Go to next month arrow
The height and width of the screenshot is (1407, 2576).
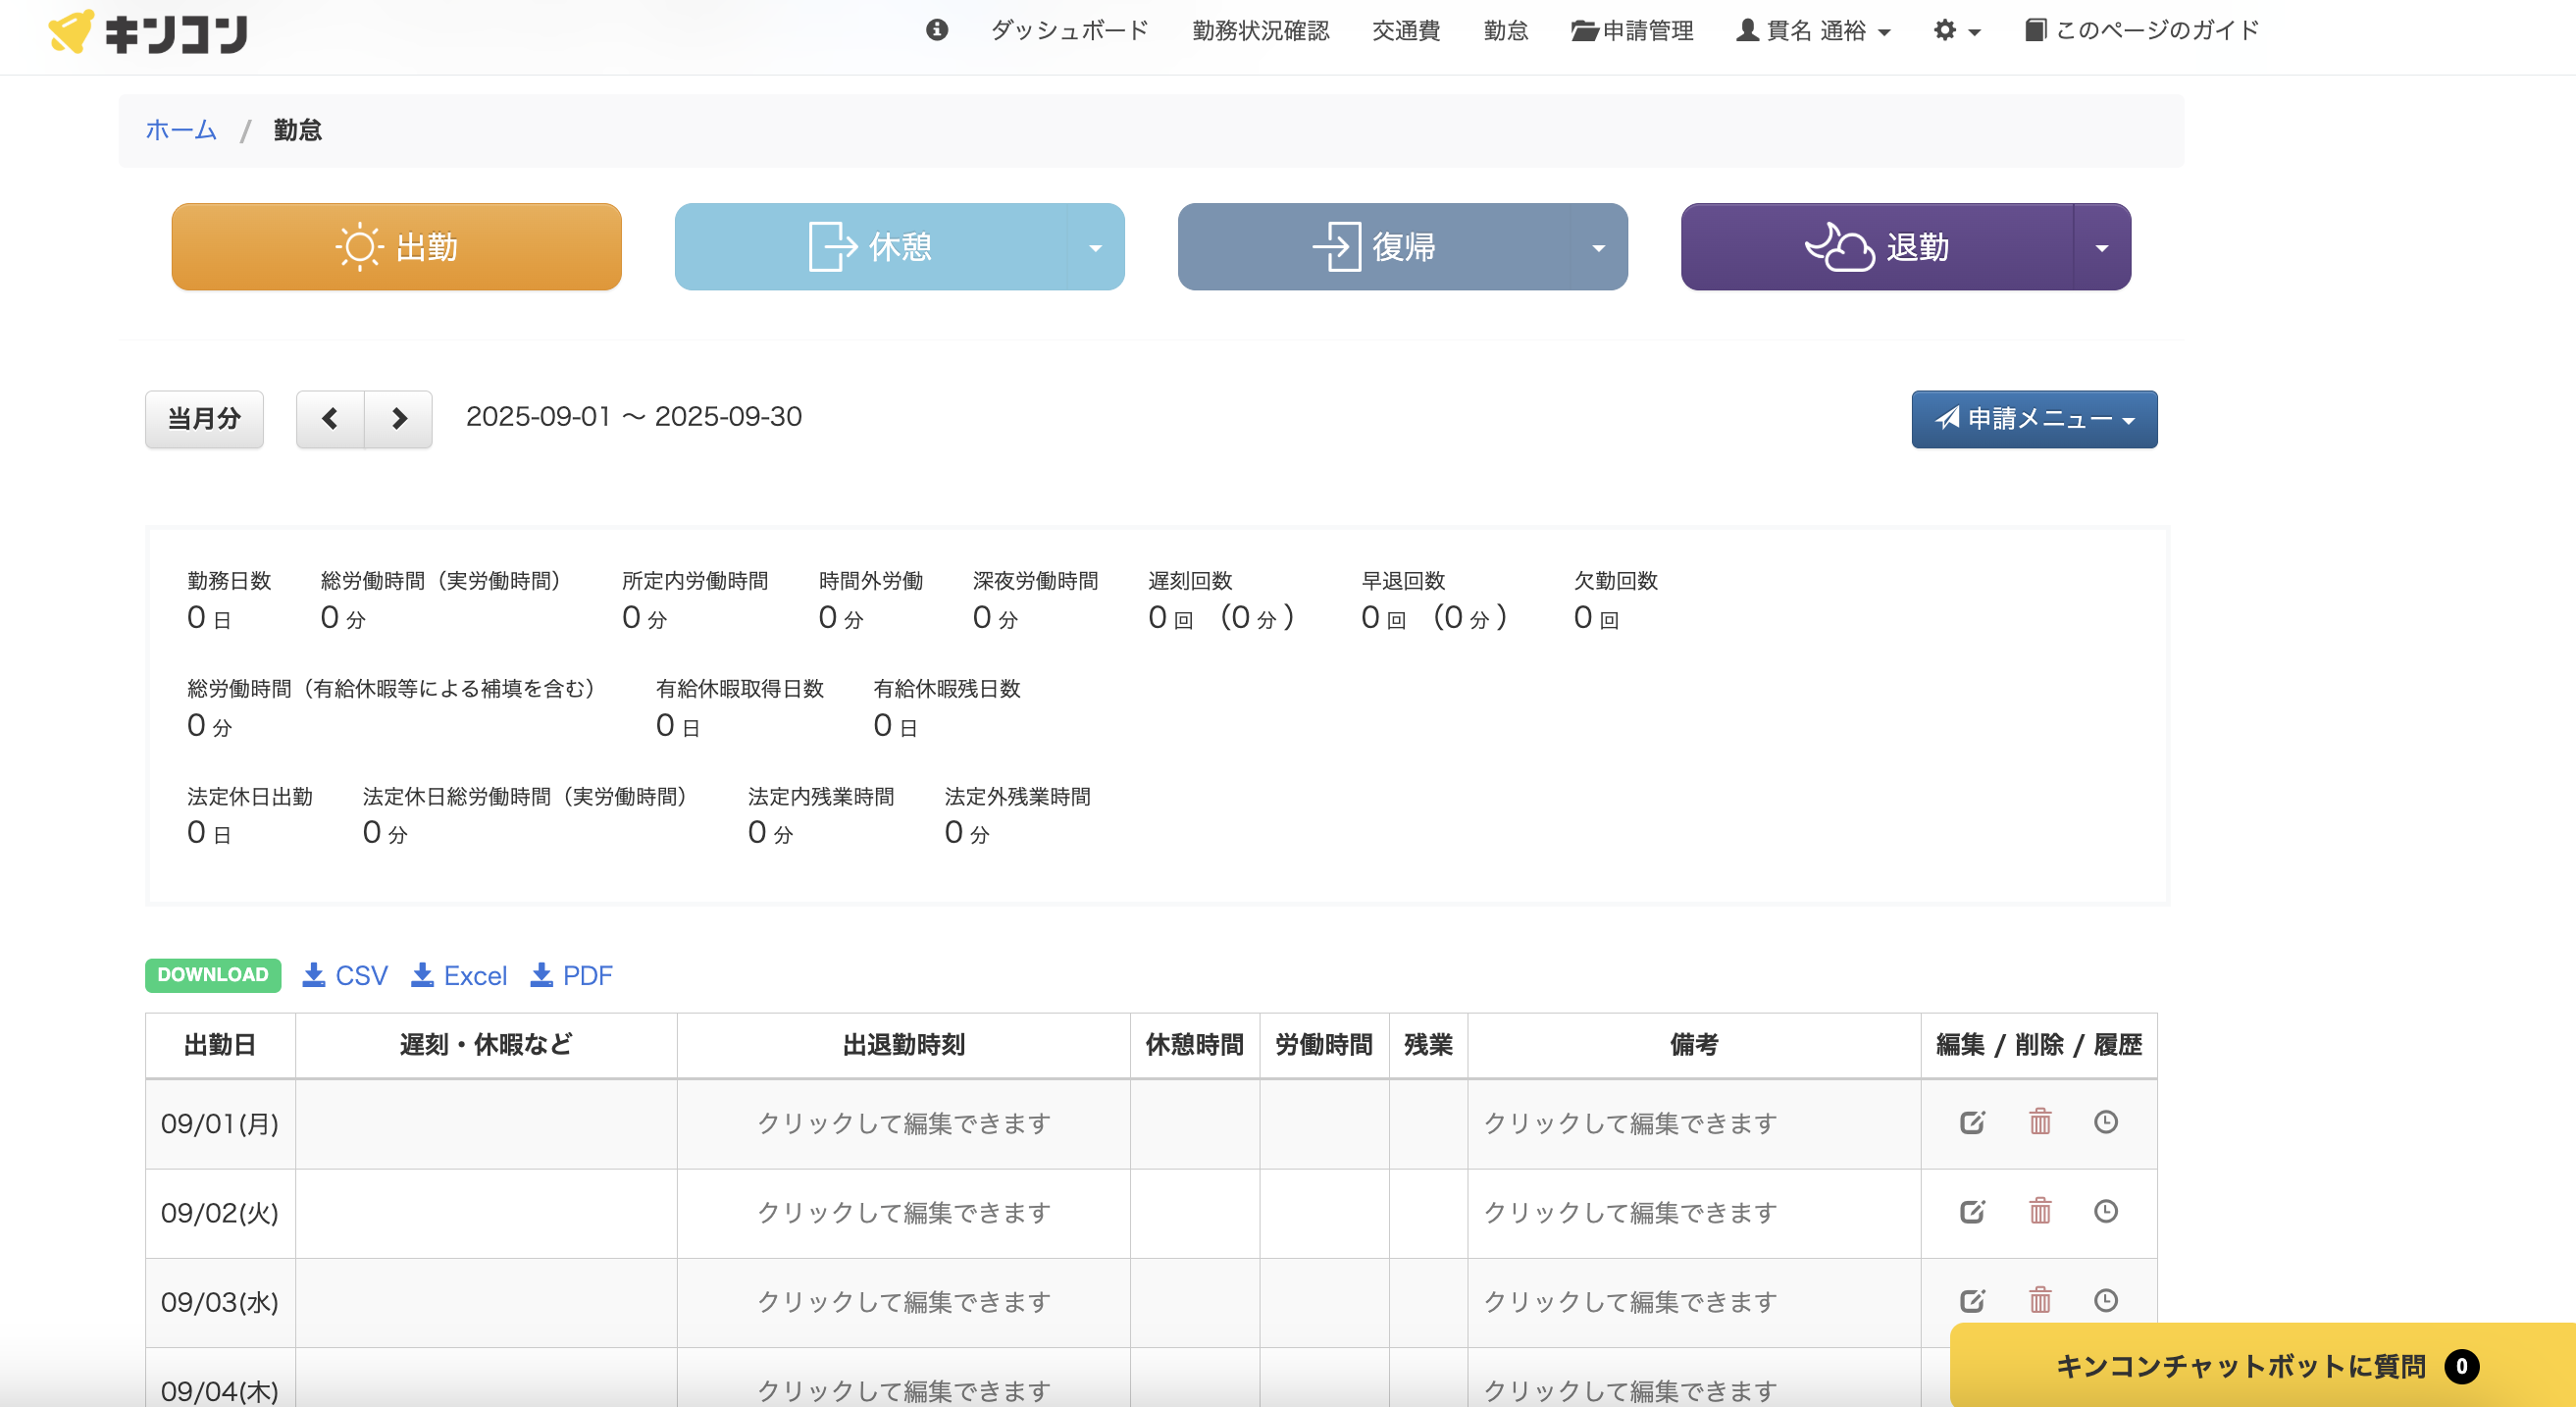click(399, 418)
